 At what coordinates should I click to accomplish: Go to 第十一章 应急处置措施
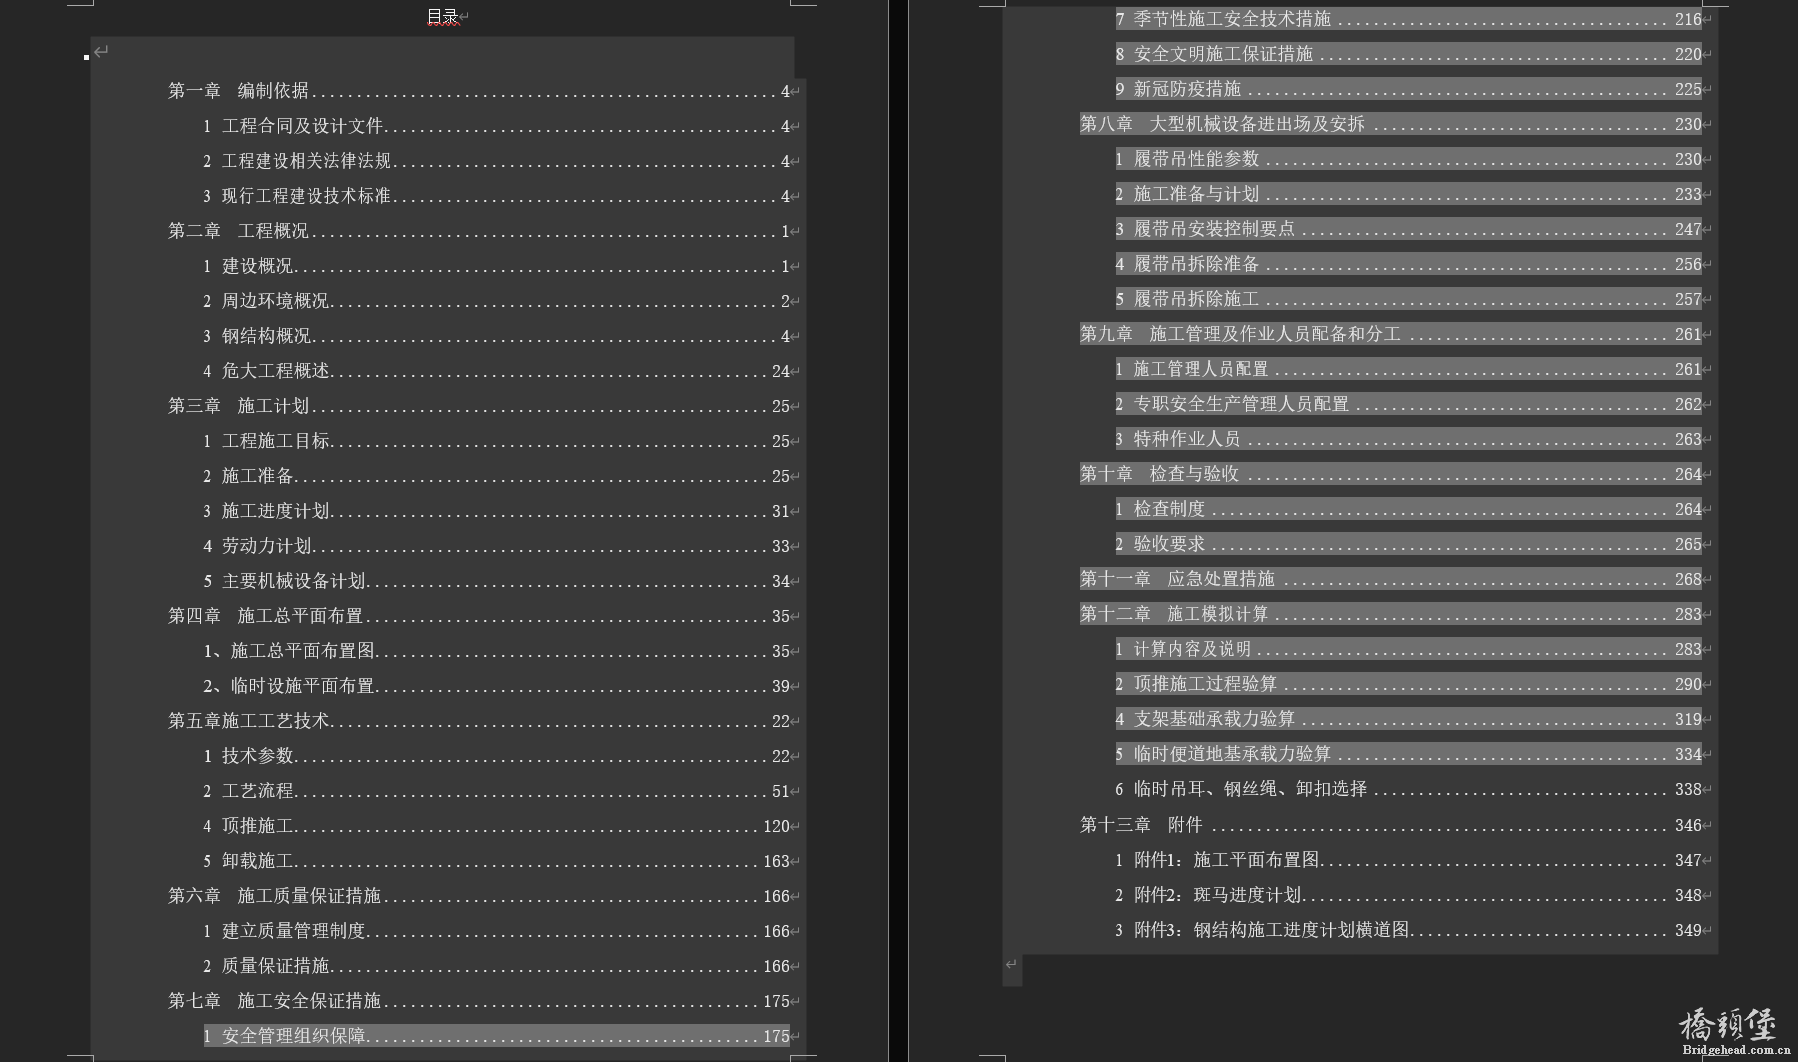click(1391, 579)
